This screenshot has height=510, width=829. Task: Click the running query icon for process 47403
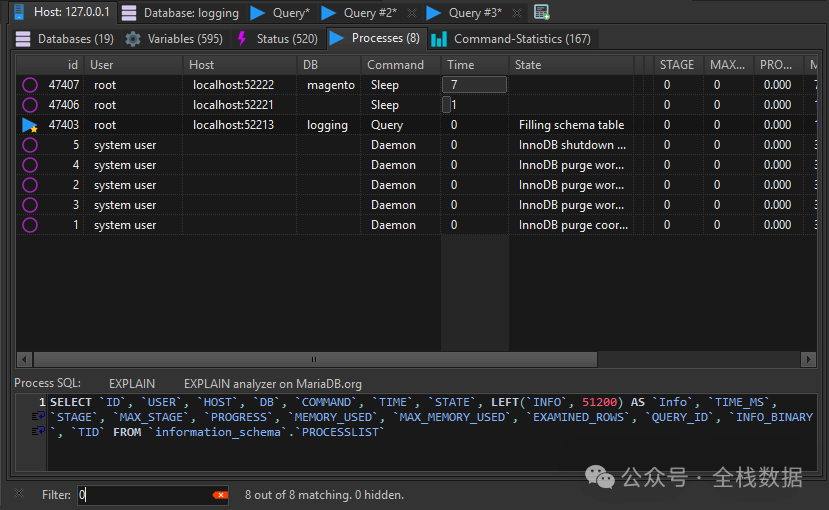pyautogui.click(x=30, y=125)
